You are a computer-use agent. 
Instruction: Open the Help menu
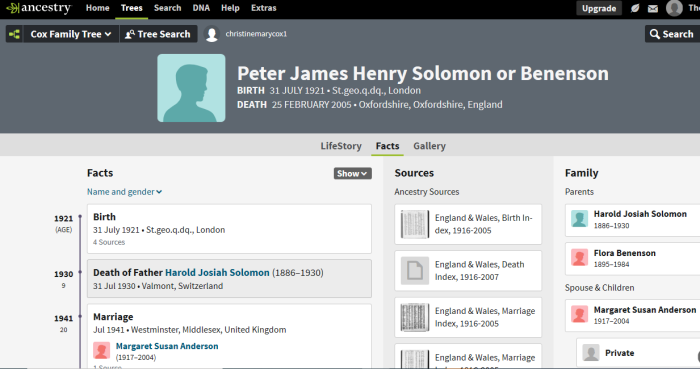point(230,8)
